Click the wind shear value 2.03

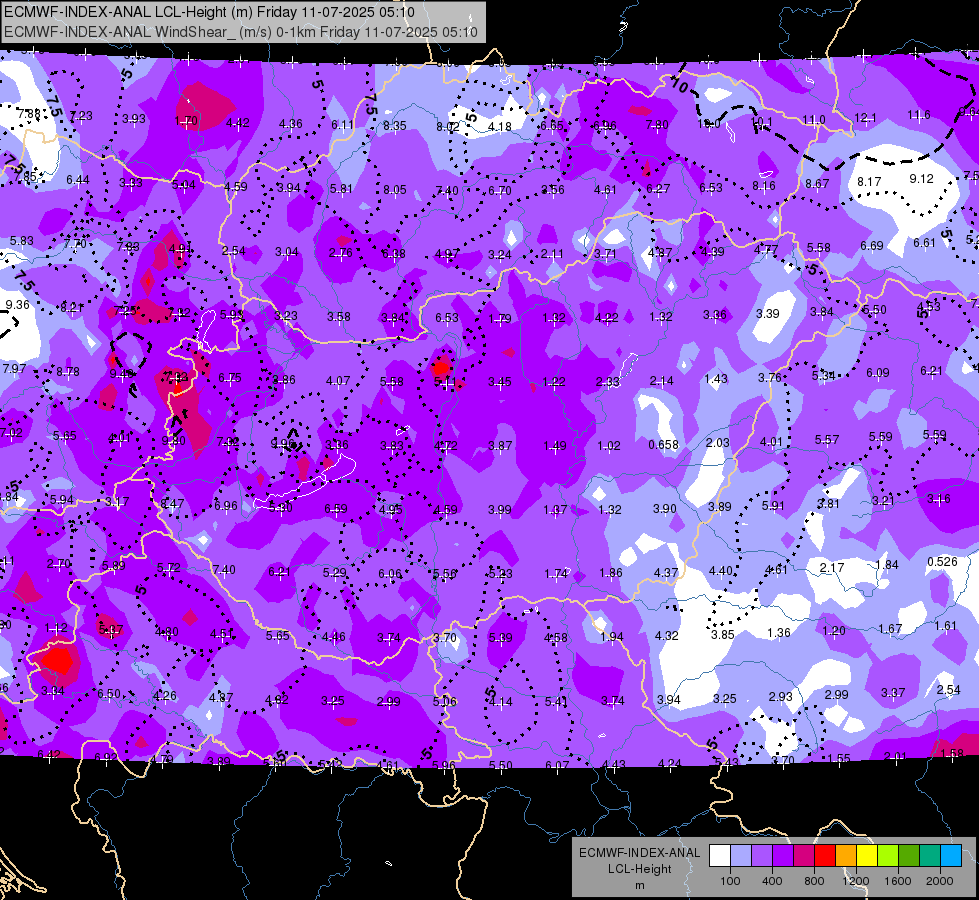717,443
